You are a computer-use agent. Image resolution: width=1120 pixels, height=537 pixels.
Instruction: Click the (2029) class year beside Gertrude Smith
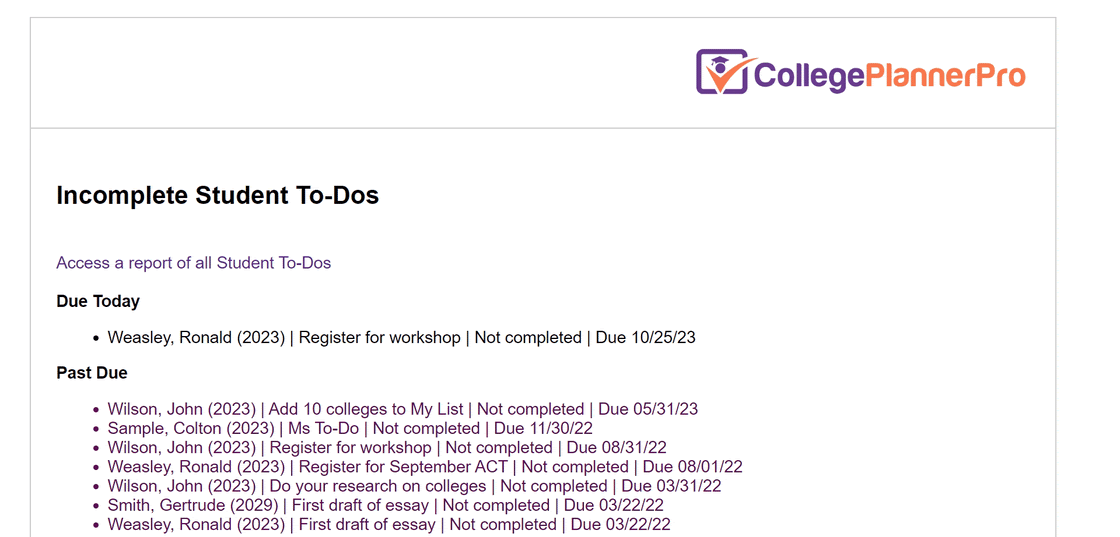click(x=255, y=506)
